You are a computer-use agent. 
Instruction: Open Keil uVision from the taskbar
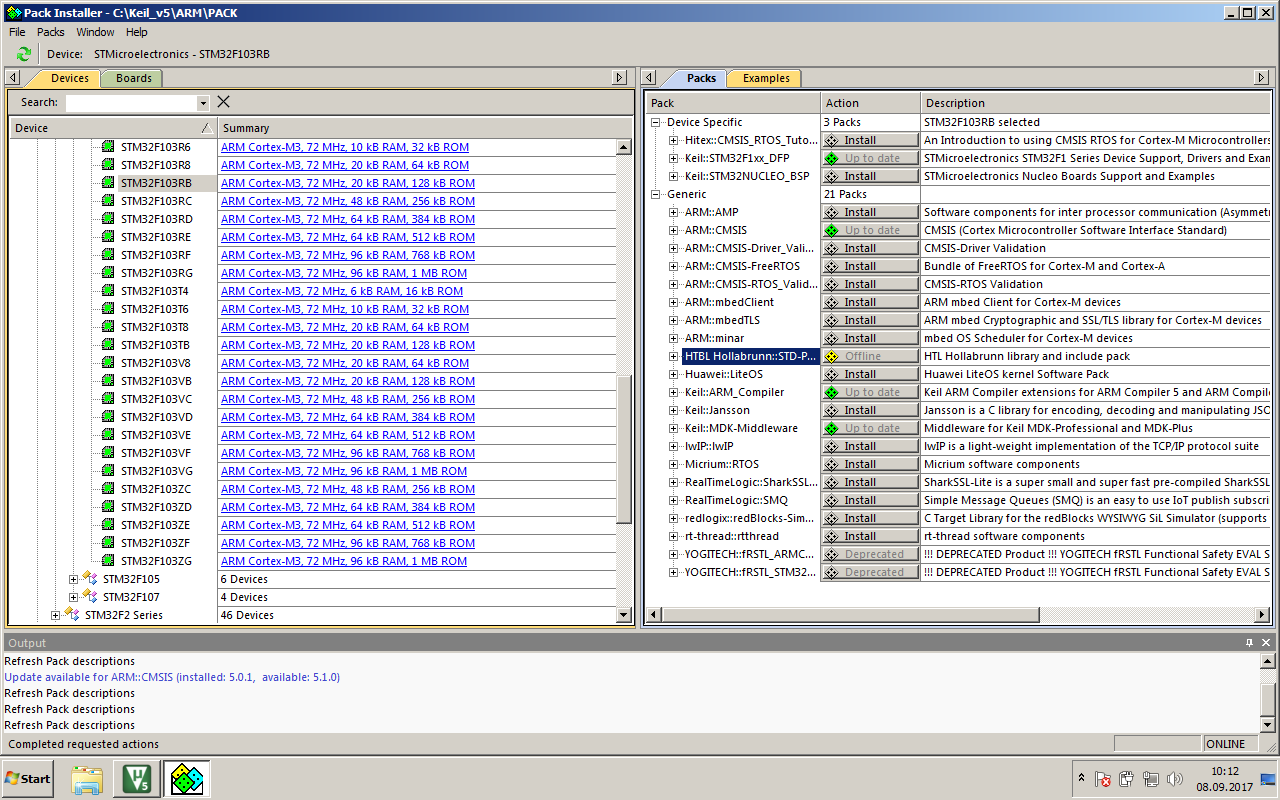click(x=135, y=779)
